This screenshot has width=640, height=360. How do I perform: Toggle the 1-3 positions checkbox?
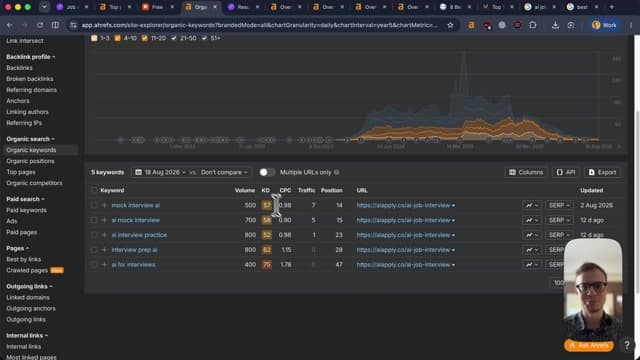coord(94,38)
